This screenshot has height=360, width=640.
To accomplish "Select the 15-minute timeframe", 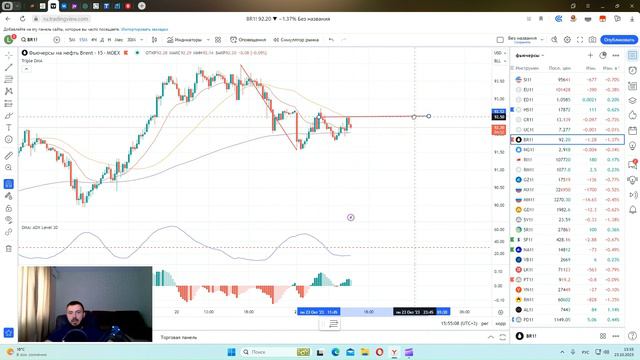I will pos(83,40).
